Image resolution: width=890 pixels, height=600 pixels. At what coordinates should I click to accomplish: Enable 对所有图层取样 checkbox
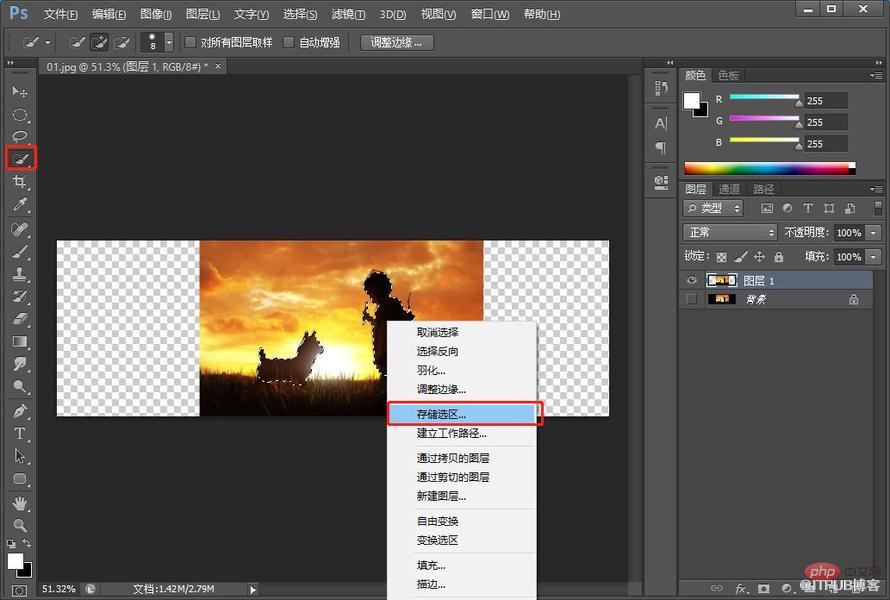click(191, 42)
